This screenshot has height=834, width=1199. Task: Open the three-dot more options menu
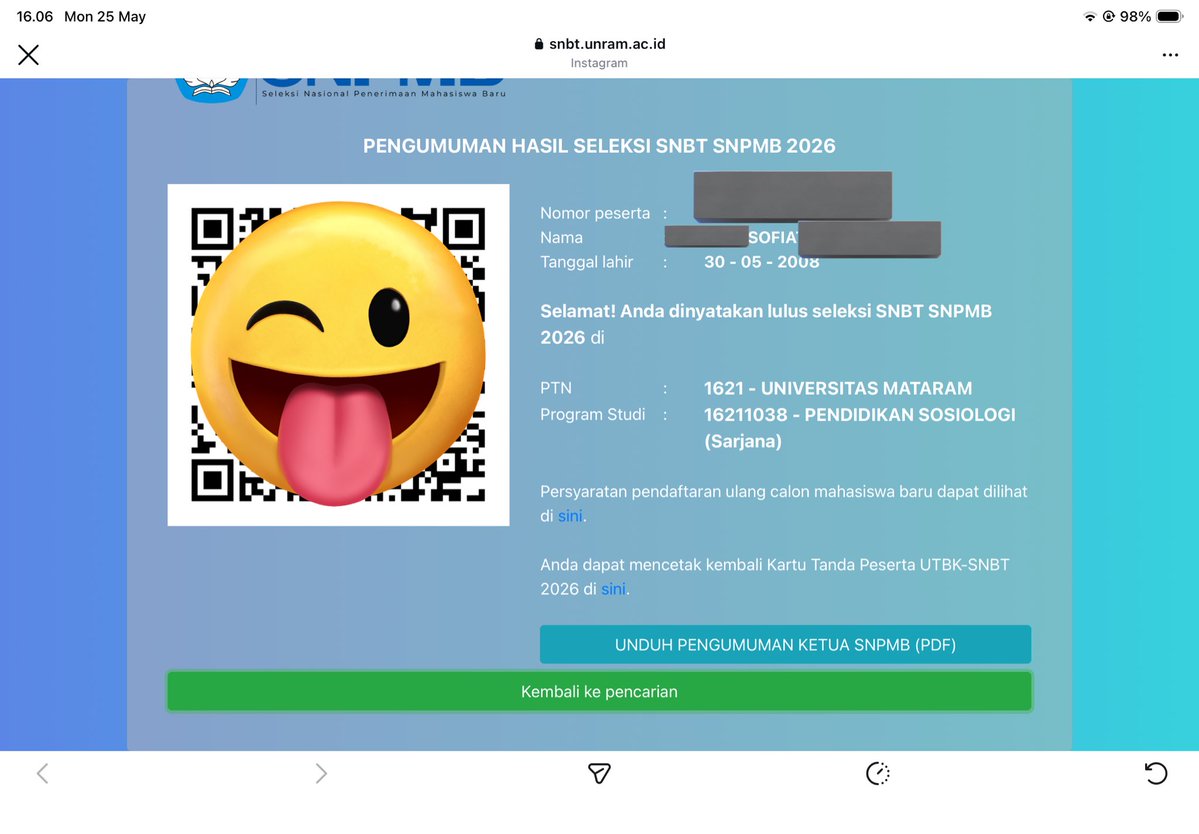(1170, 55)
